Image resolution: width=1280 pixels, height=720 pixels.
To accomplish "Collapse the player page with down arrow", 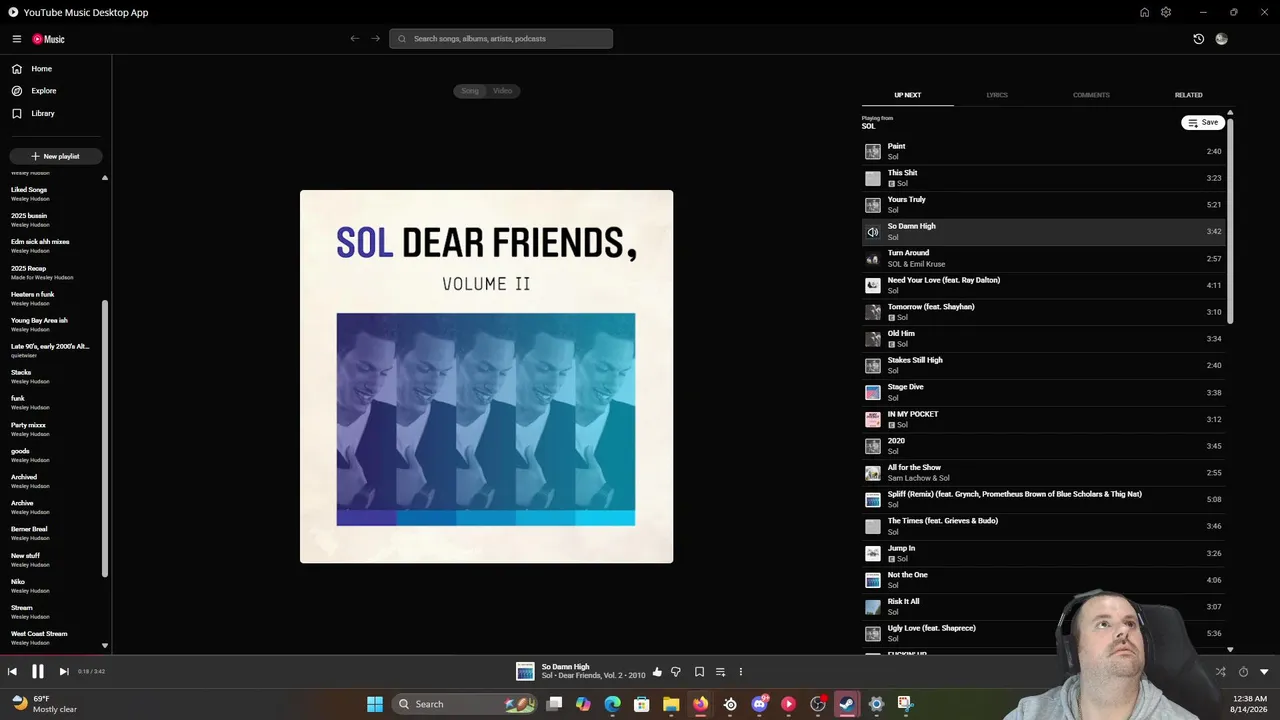I will pos(1264,672).
